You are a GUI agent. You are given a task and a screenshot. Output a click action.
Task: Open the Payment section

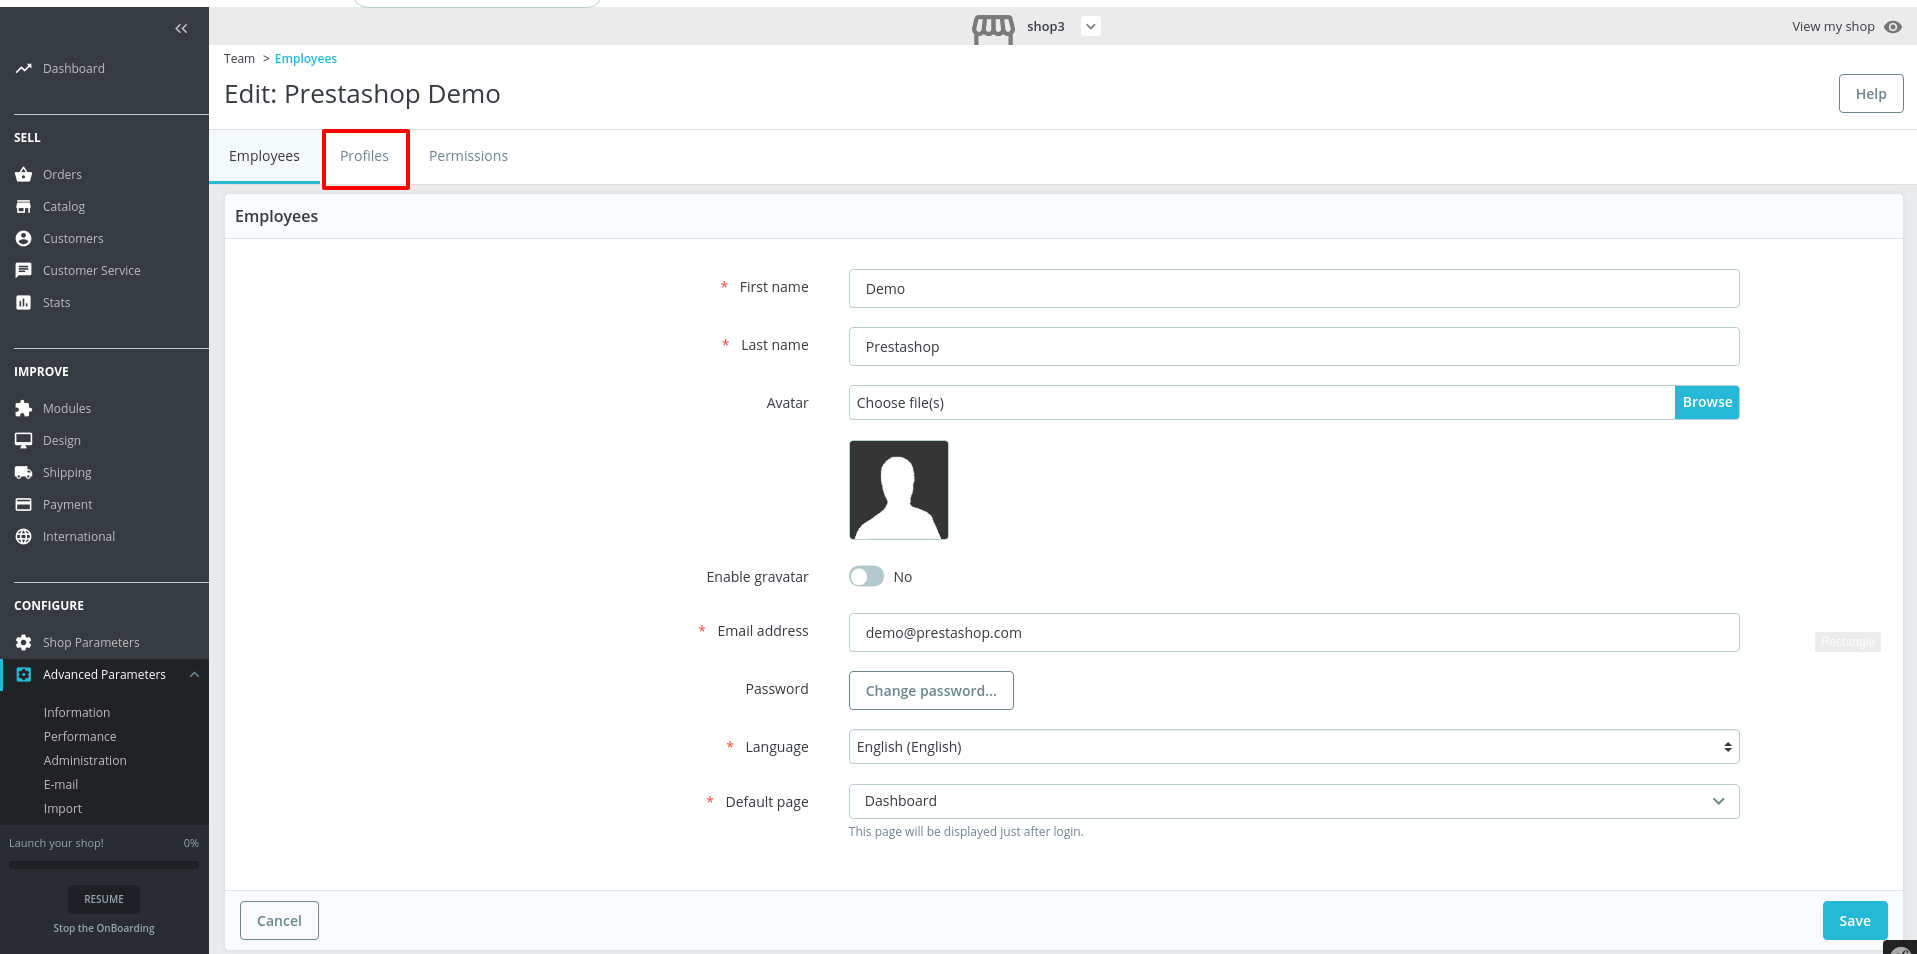tap(67, 504)
